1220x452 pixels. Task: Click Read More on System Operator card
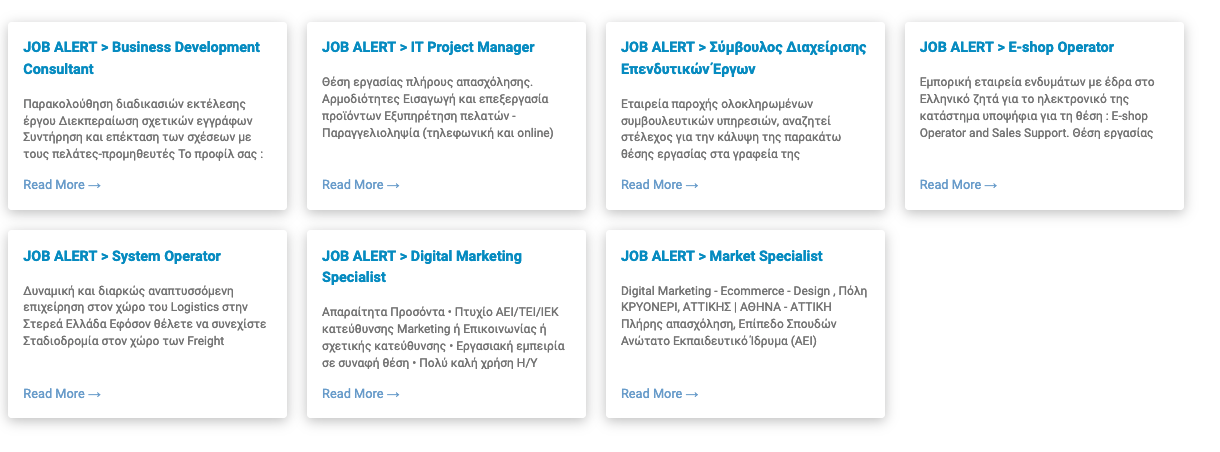pos(62,394)
